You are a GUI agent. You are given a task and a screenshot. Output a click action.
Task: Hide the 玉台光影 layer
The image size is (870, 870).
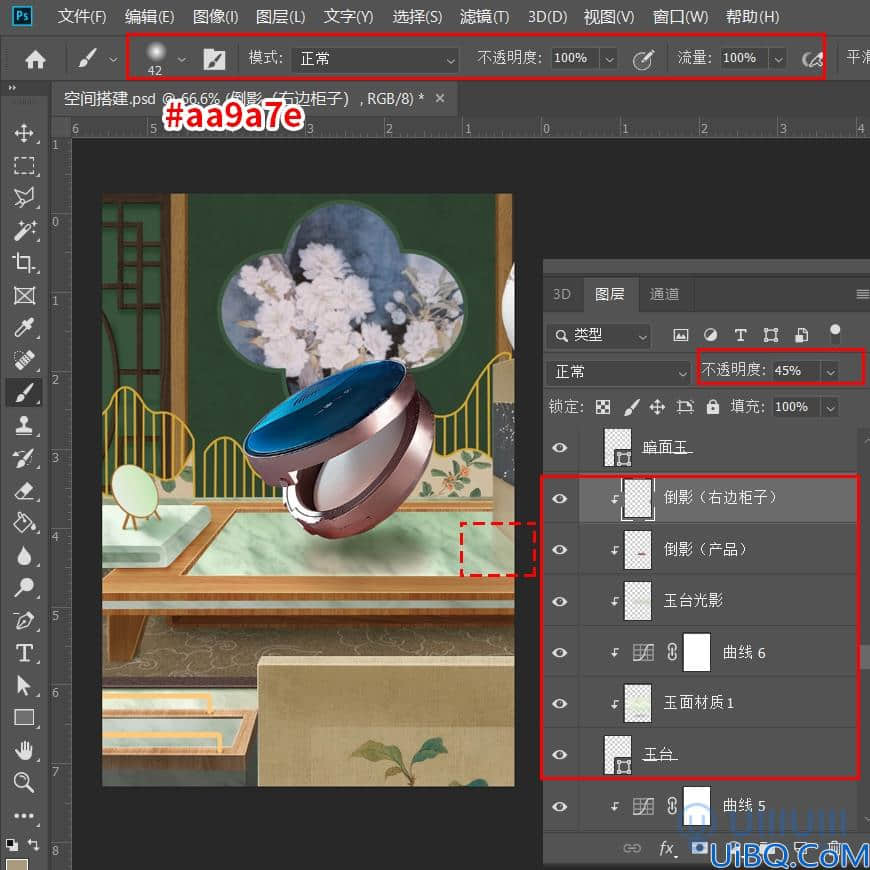pyautogui.click(x=560, y=601)
